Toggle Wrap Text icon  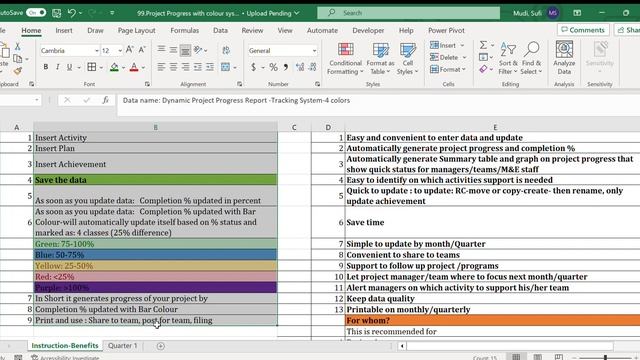[x=226, y=50]
